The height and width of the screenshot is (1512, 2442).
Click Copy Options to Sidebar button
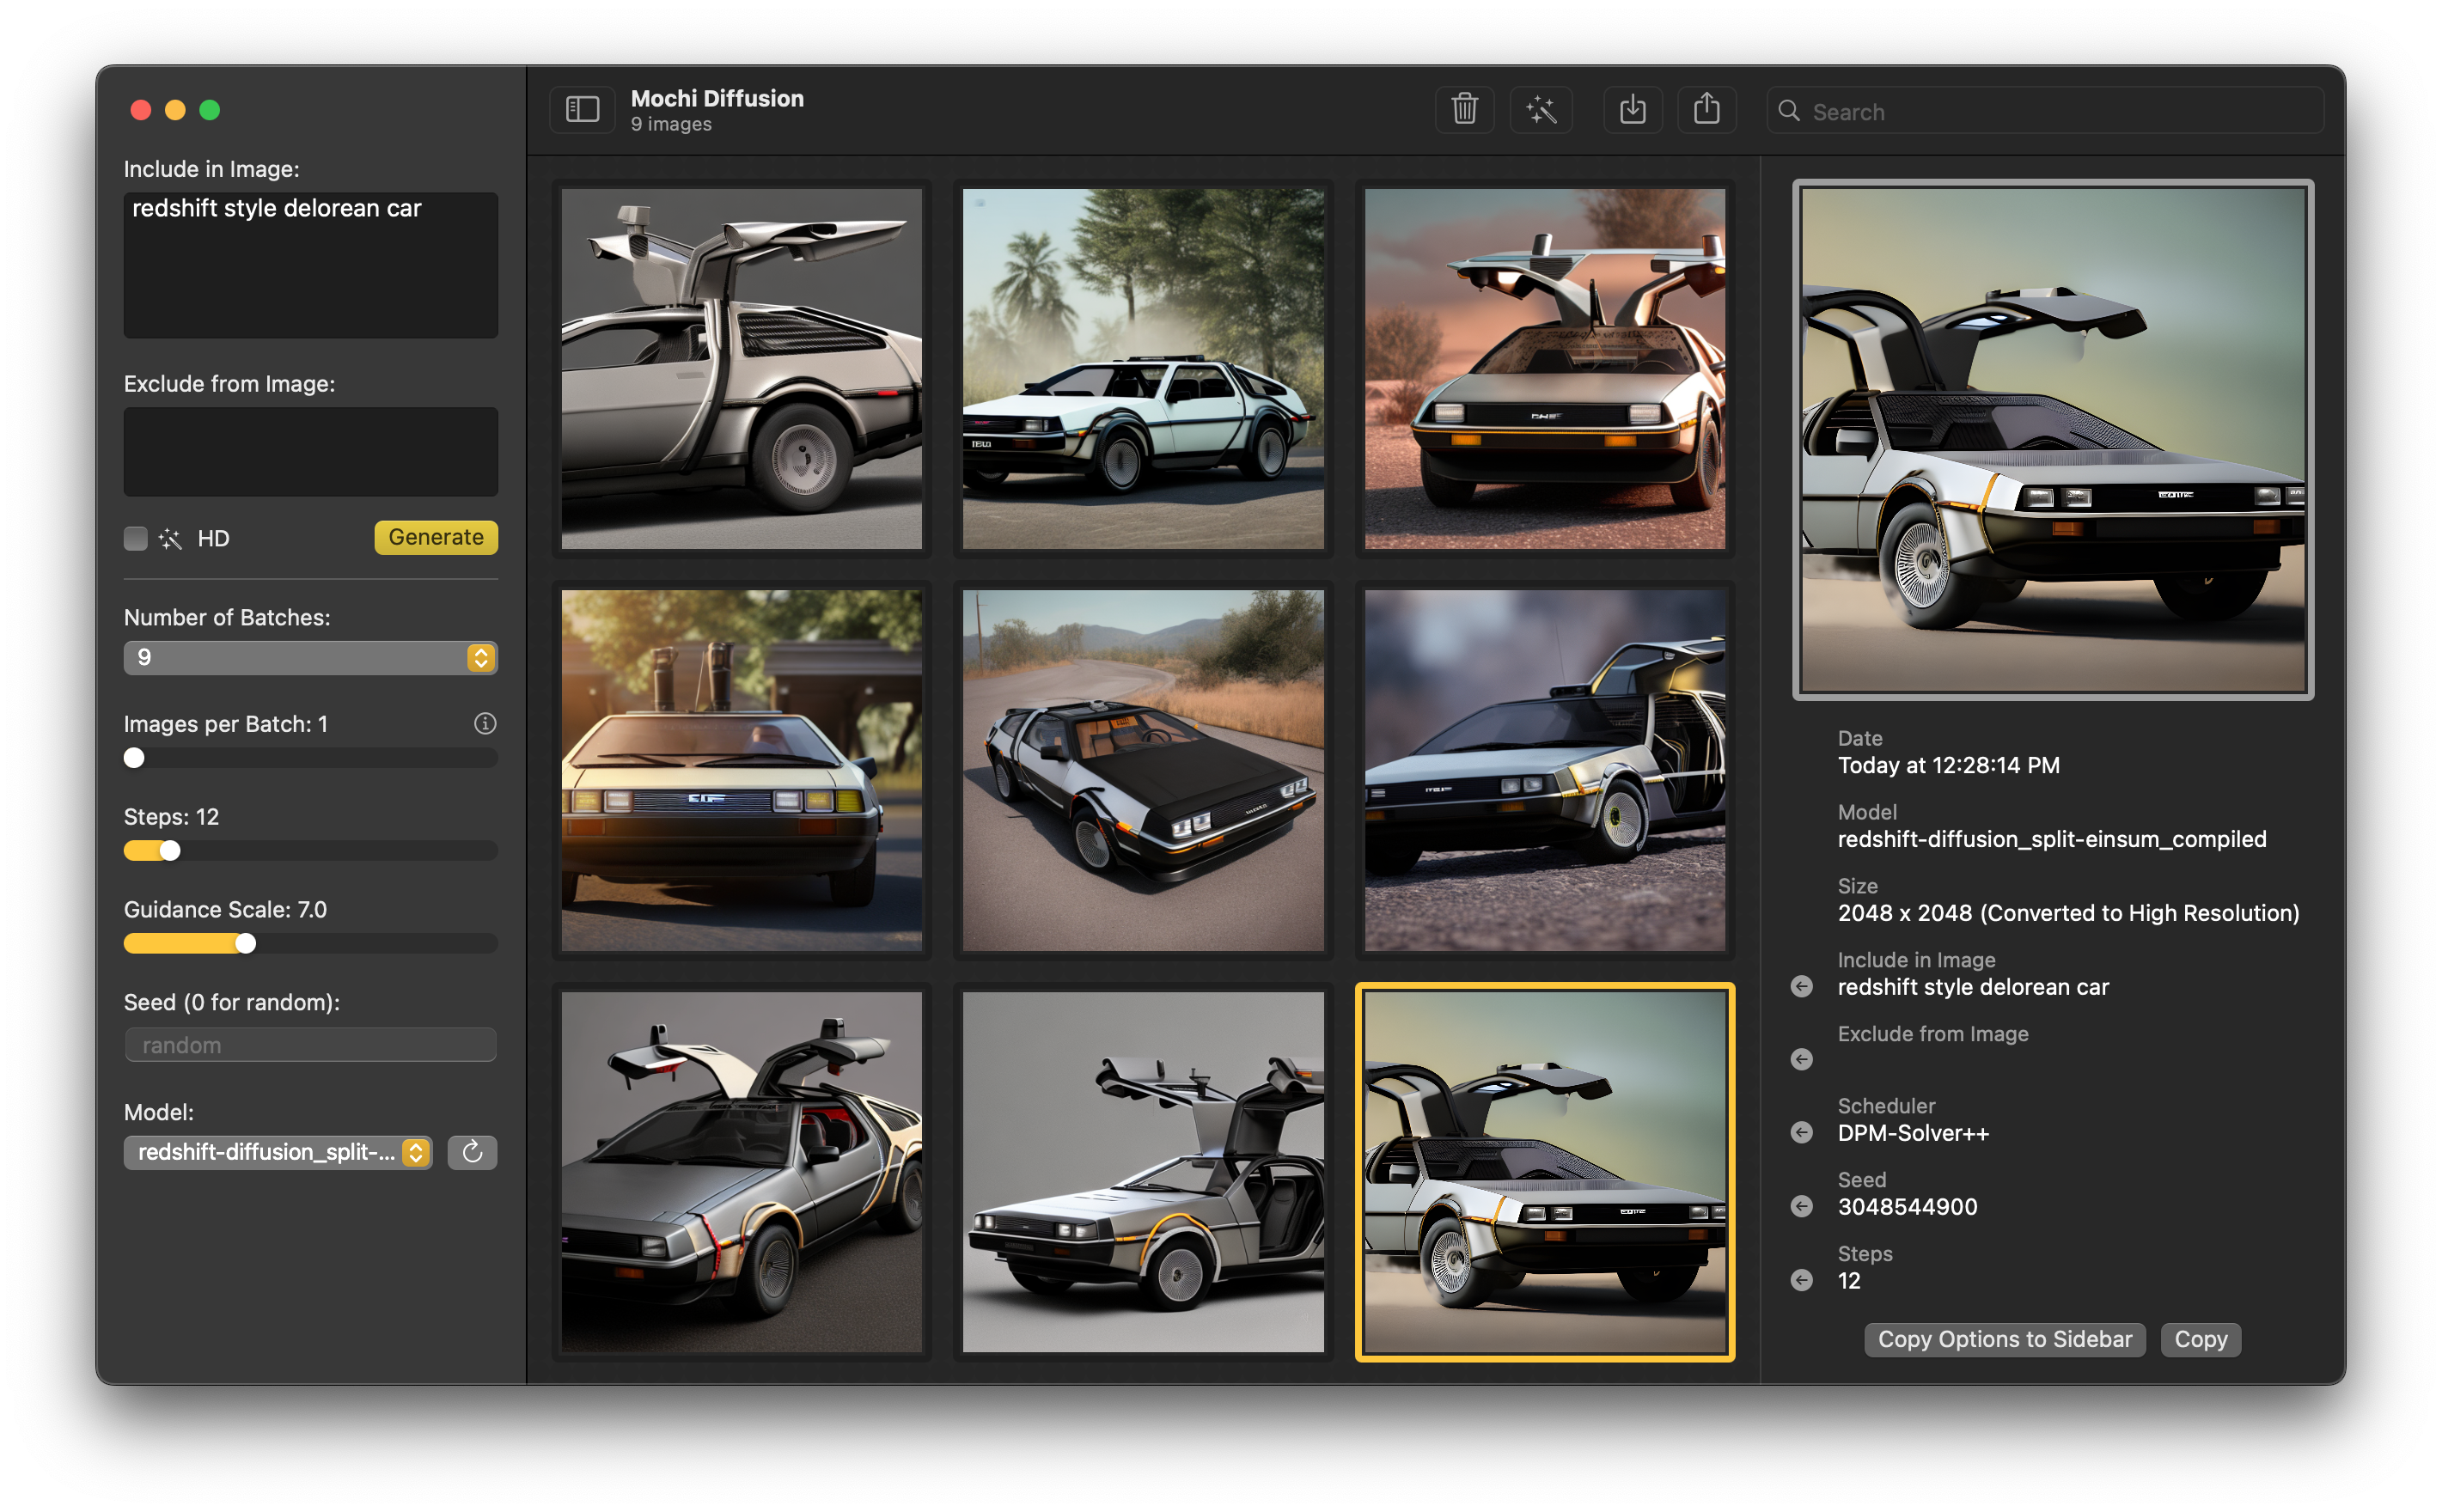point(2004,1339)
